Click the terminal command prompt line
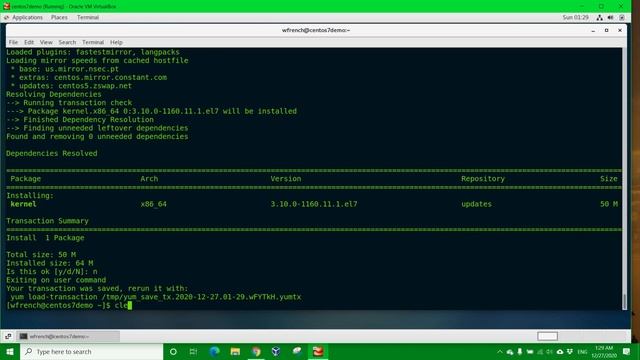This screenshot has height=360, width=640. tap(69, 305)
